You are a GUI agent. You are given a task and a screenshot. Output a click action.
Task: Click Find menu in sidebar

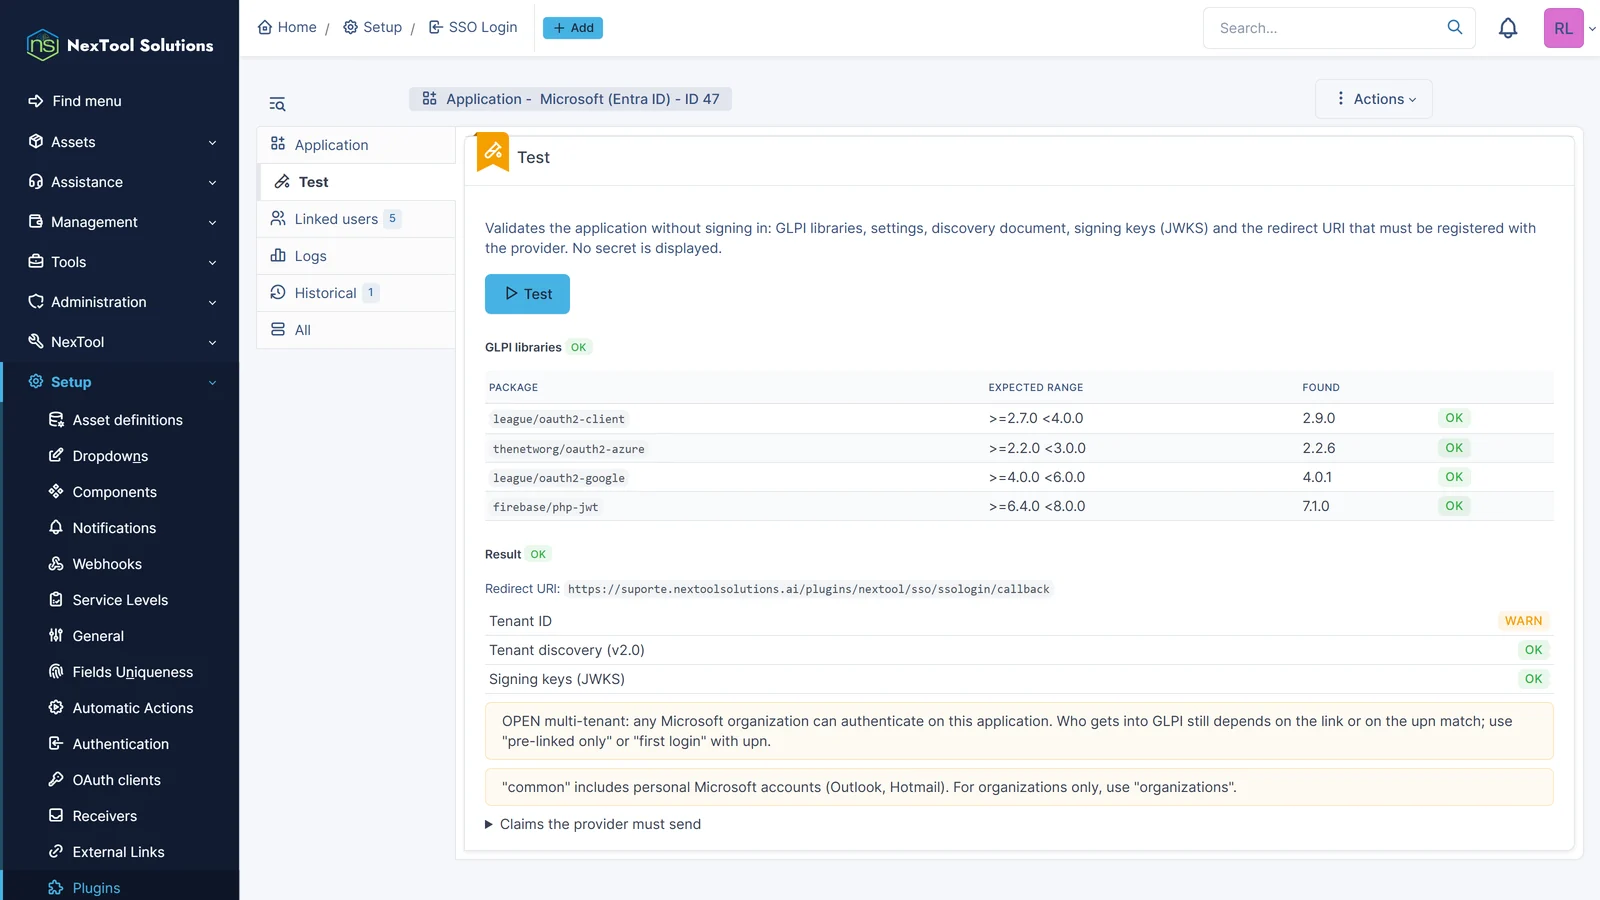point(75,101)
